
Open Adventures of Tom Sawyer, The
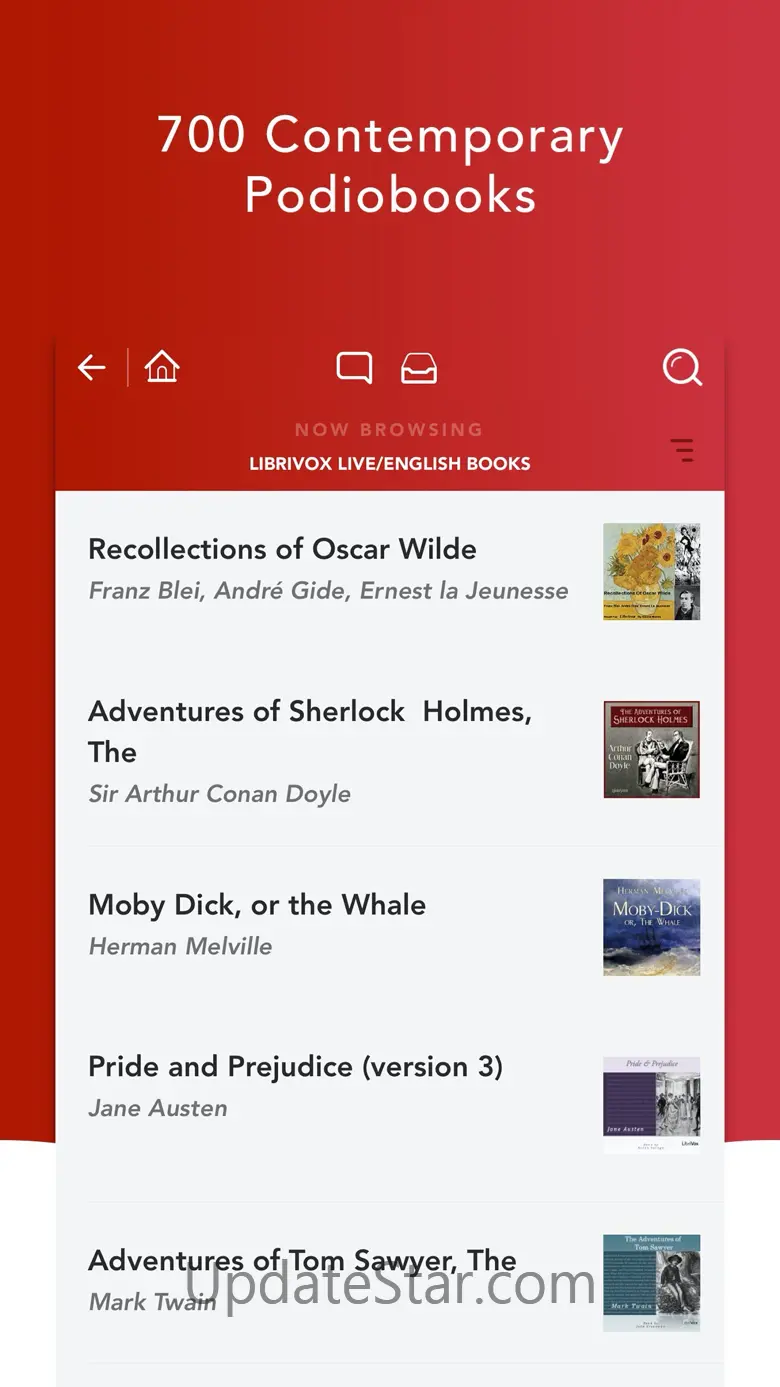(302, 1260)
